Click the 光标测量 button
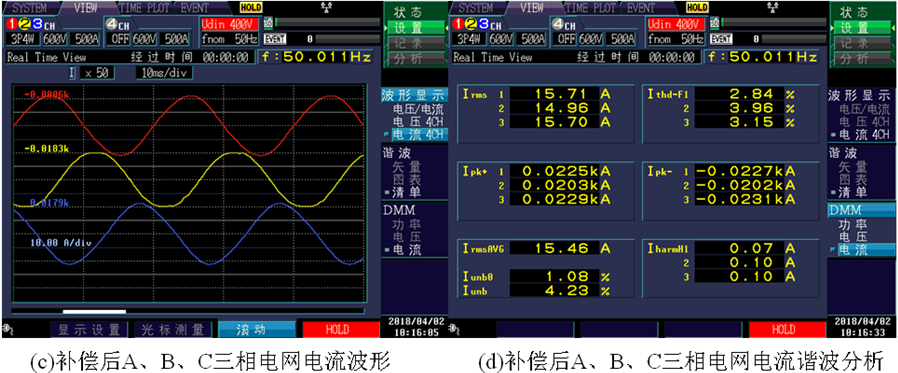898x373 pixels. tap(173, 329)
